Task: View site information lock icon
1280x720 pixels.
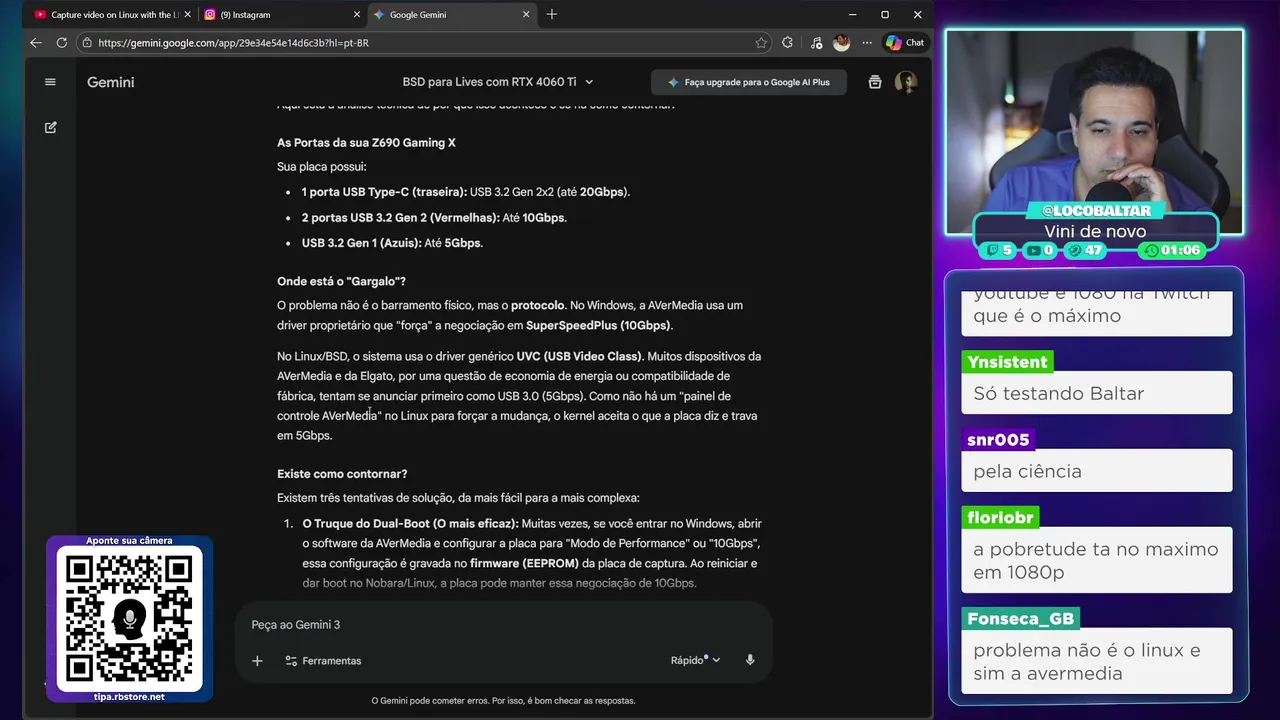Action: (88, 43)
